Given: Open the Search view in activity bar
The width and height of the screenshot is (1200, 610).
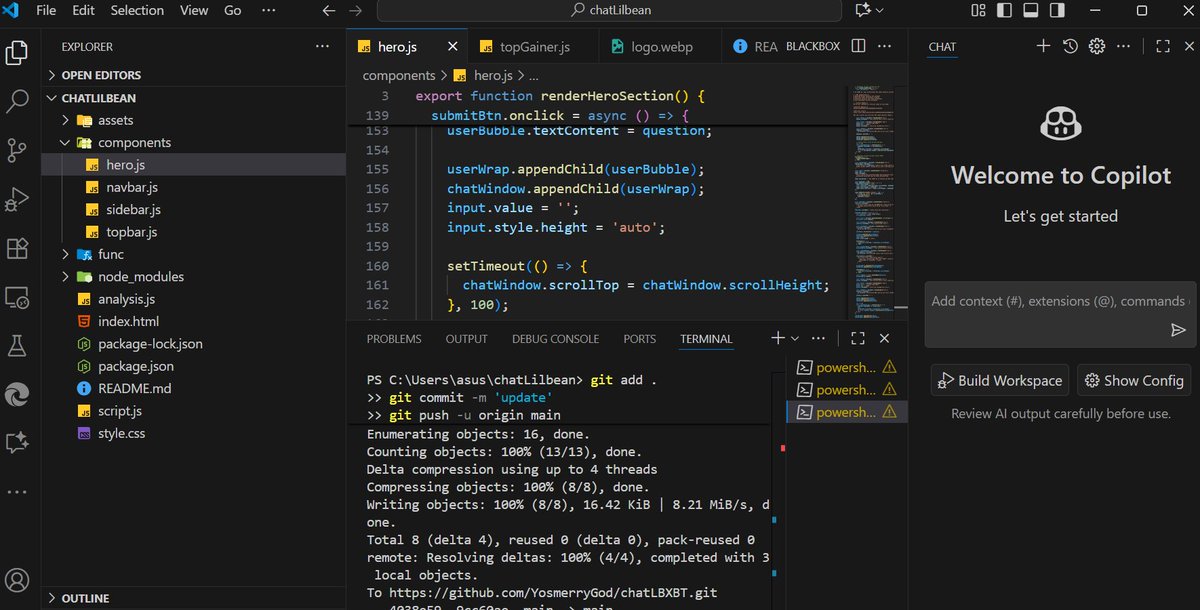Looking at the screenshot, I should pos(17,101).
